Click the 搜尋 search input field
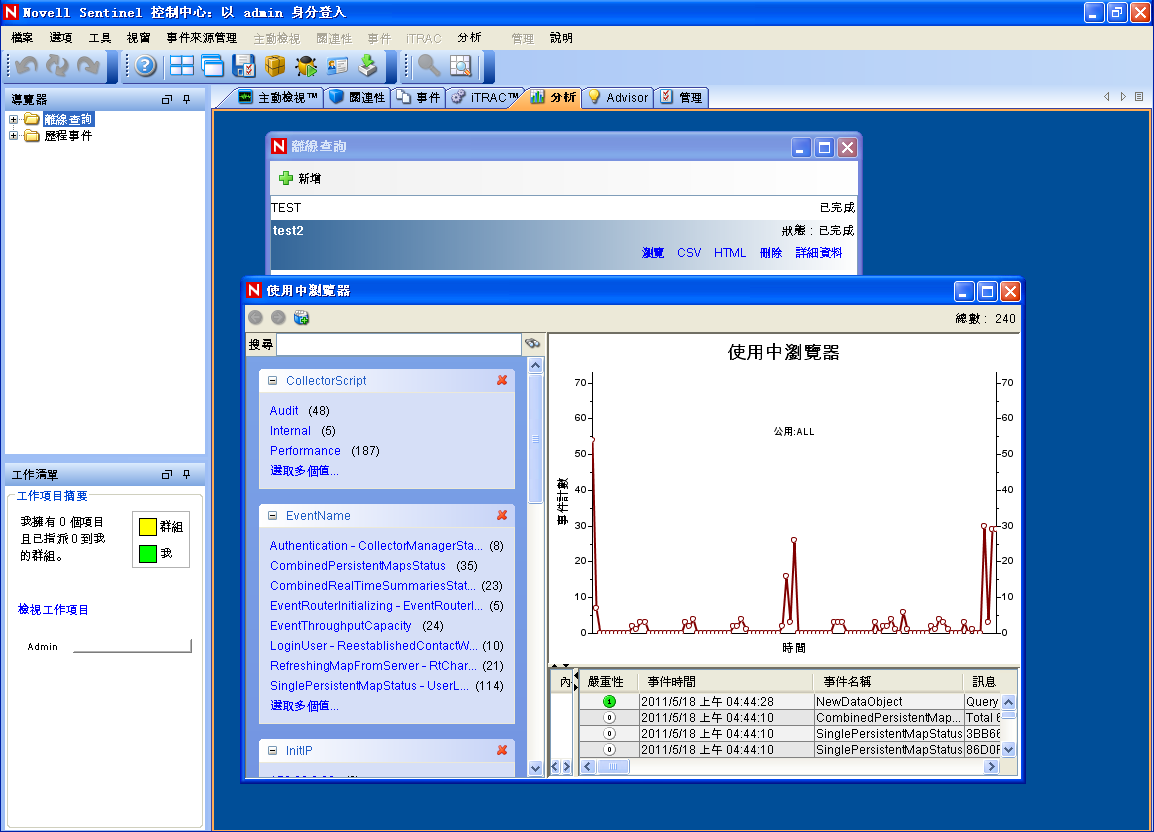Image resolution: width=1154 pixels, height=832 pixels. pyautogui.click(x=398, y=344)
